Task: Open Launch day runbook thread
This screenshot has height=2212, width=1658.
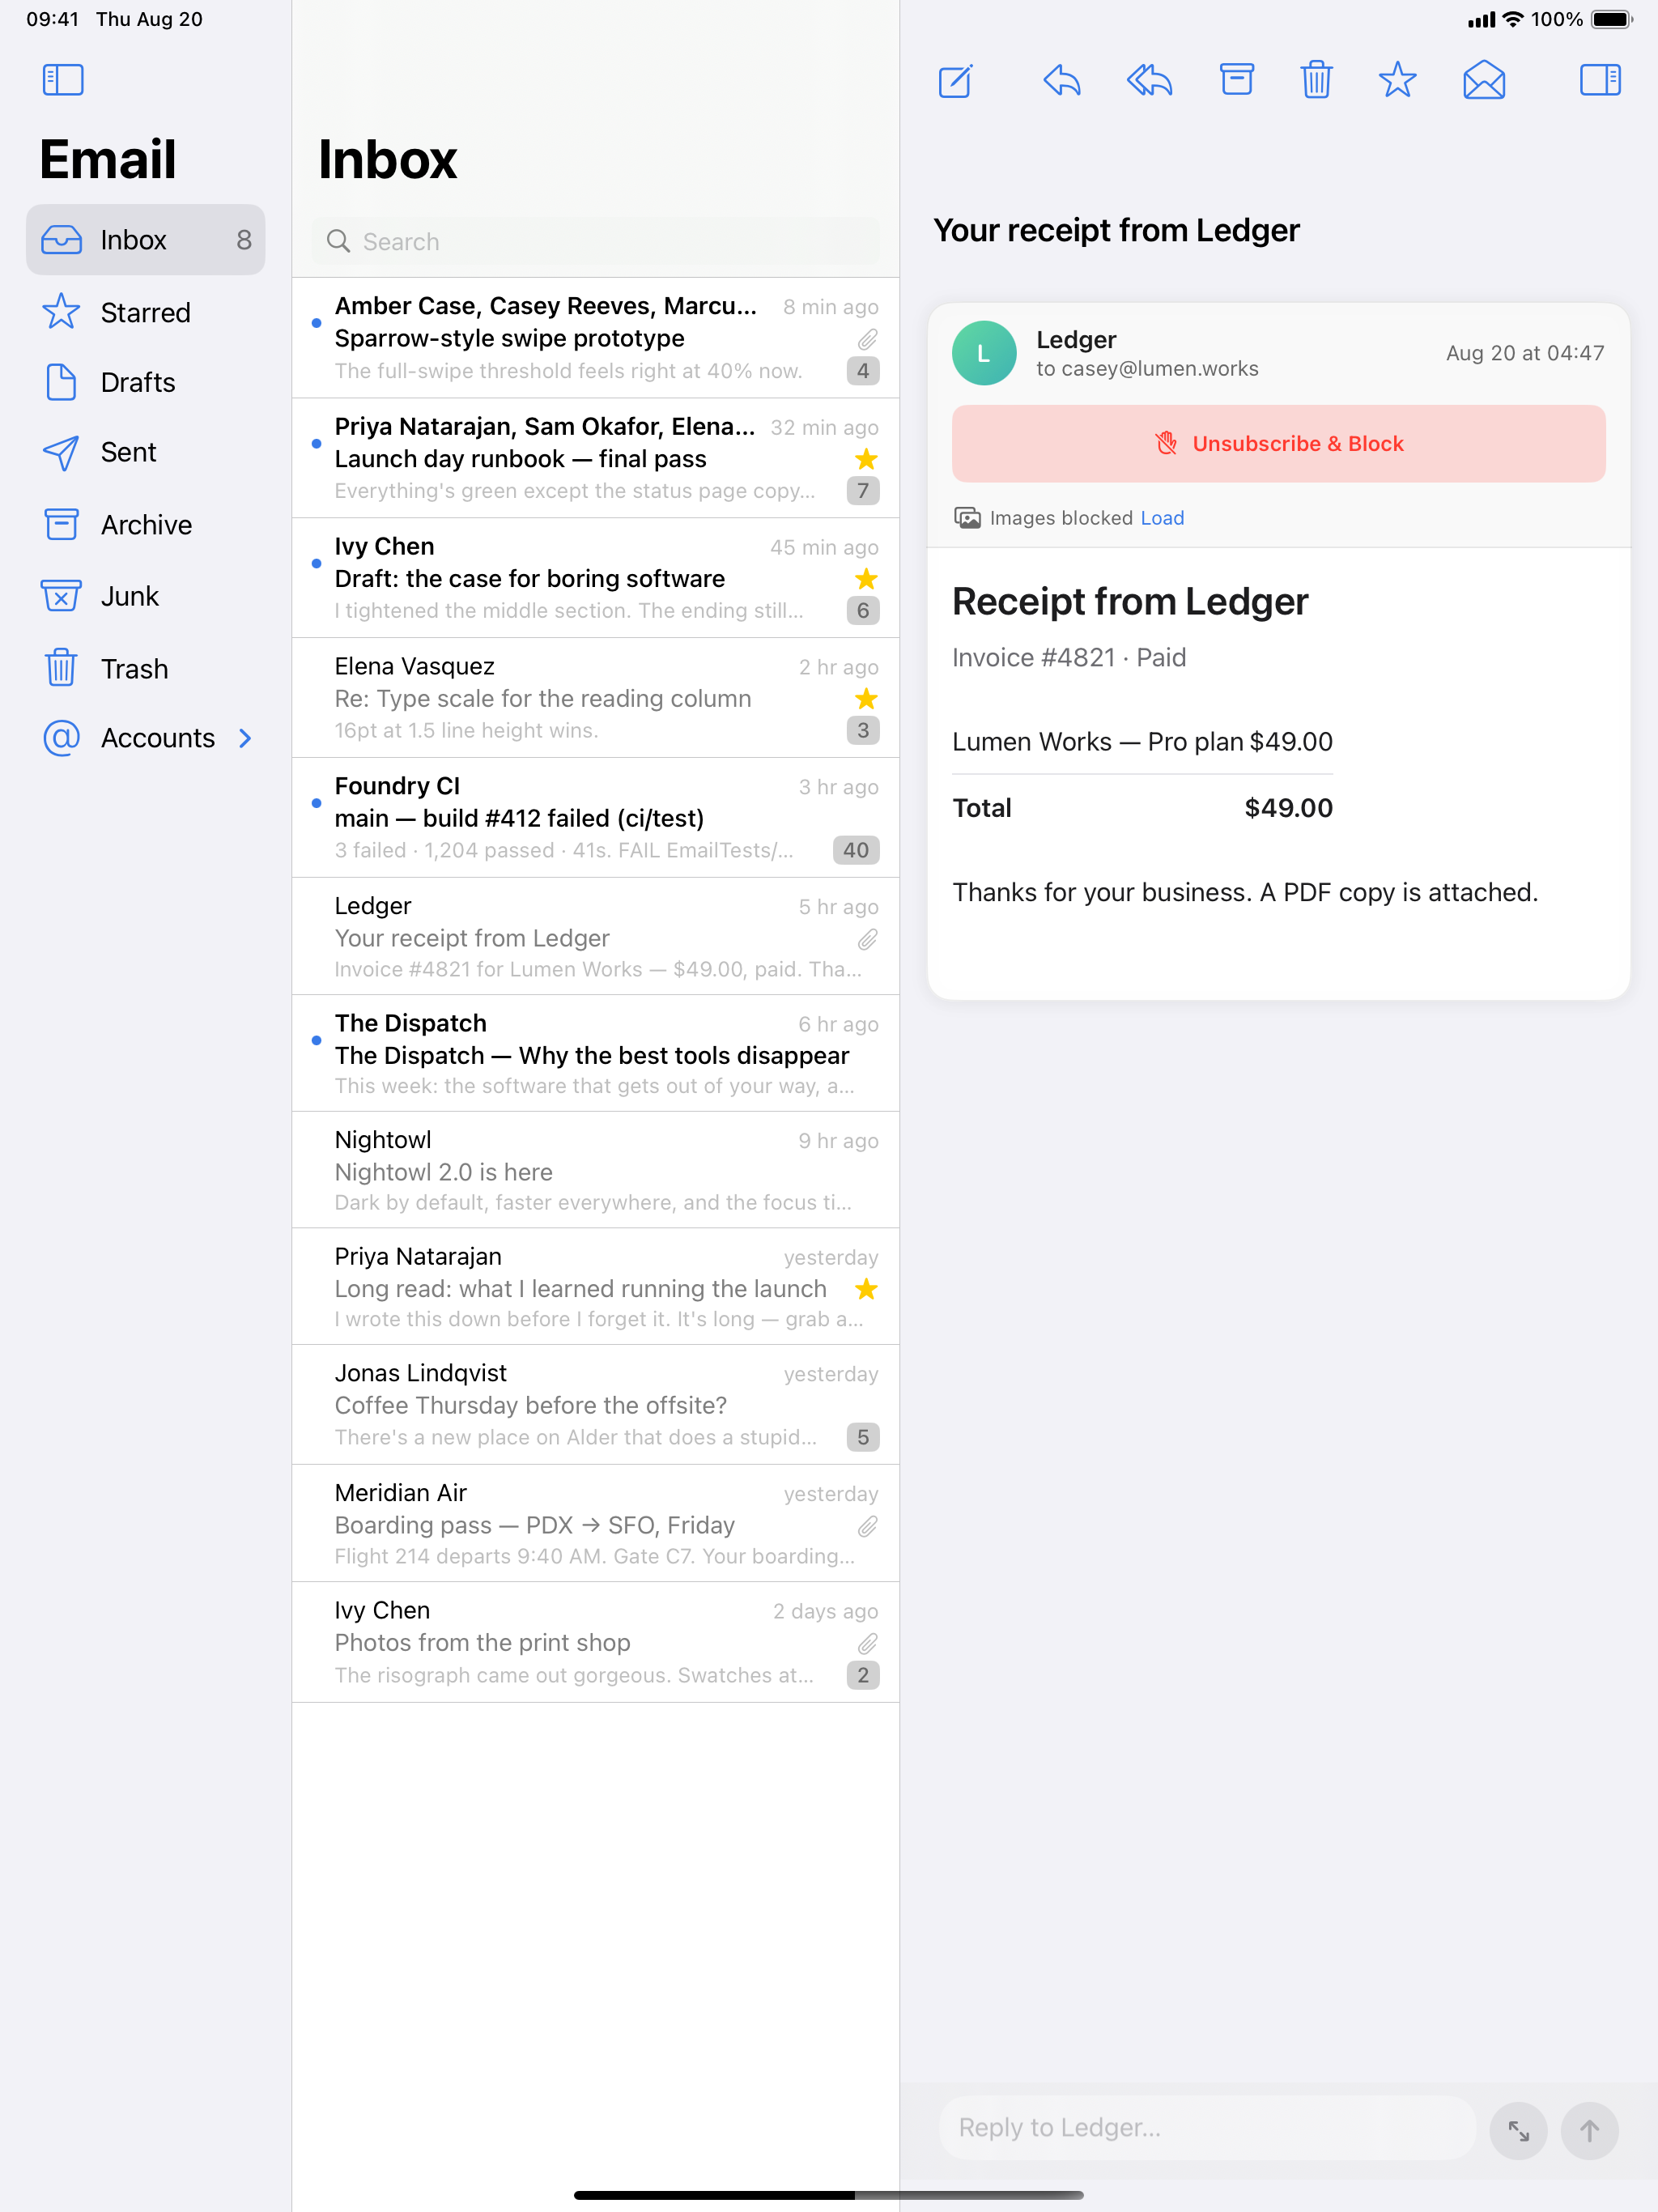Action: coord(596,458)
